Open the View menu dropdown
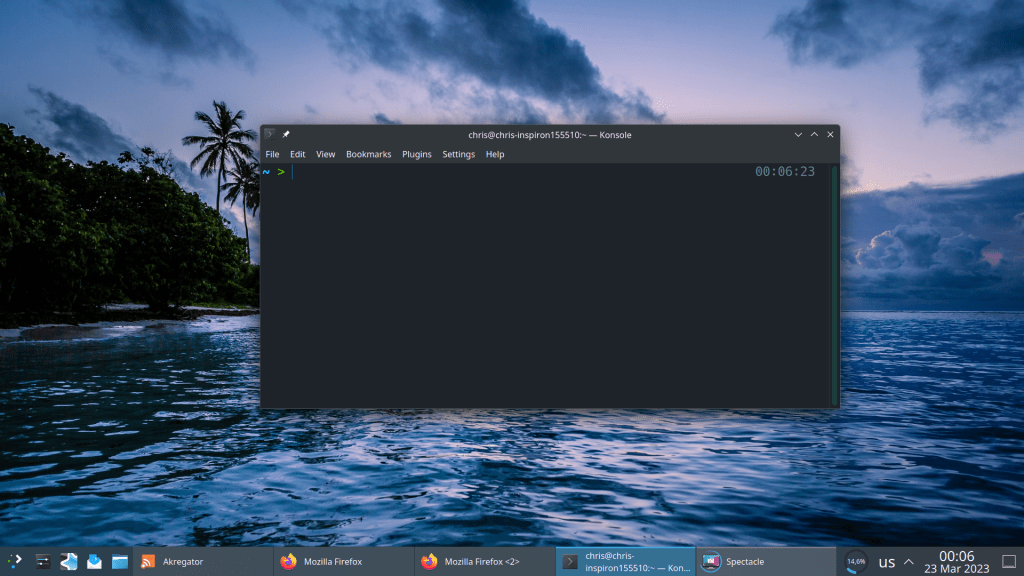Image resolution: width=1024 pixels, height=576 pixels. (x=325, y=155)
